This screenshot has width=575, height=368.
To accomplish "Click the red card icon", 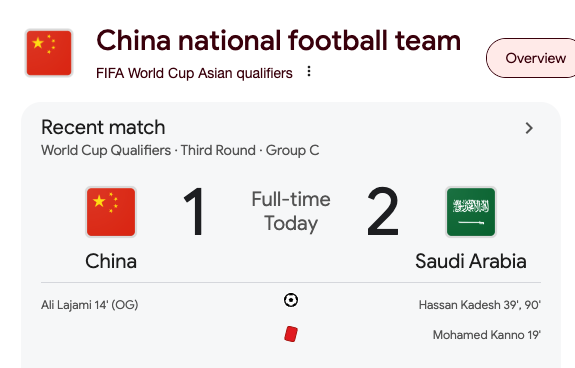I will click(x=291, y=334).
